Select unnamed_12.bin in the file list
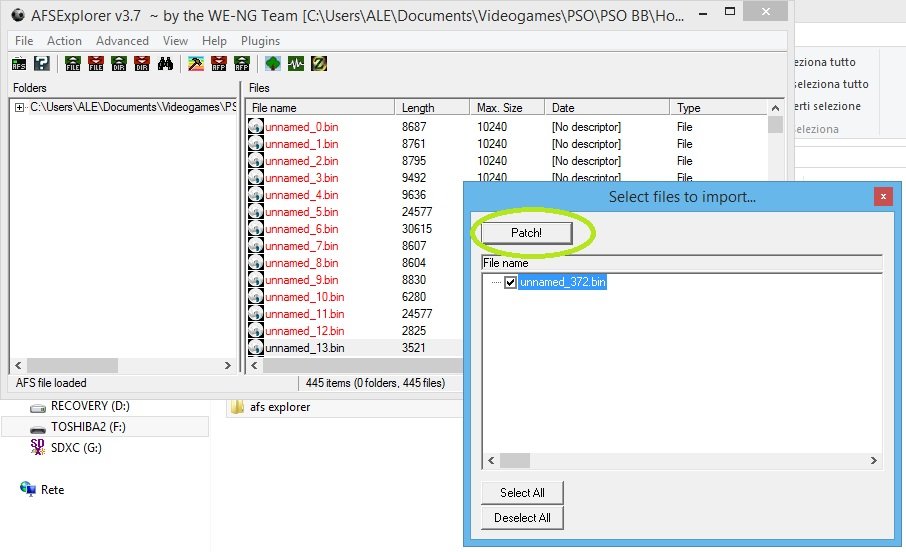Image resolution: width=906 pixels, height=552 pixels. pyautogui.click(x=305, y=331)
